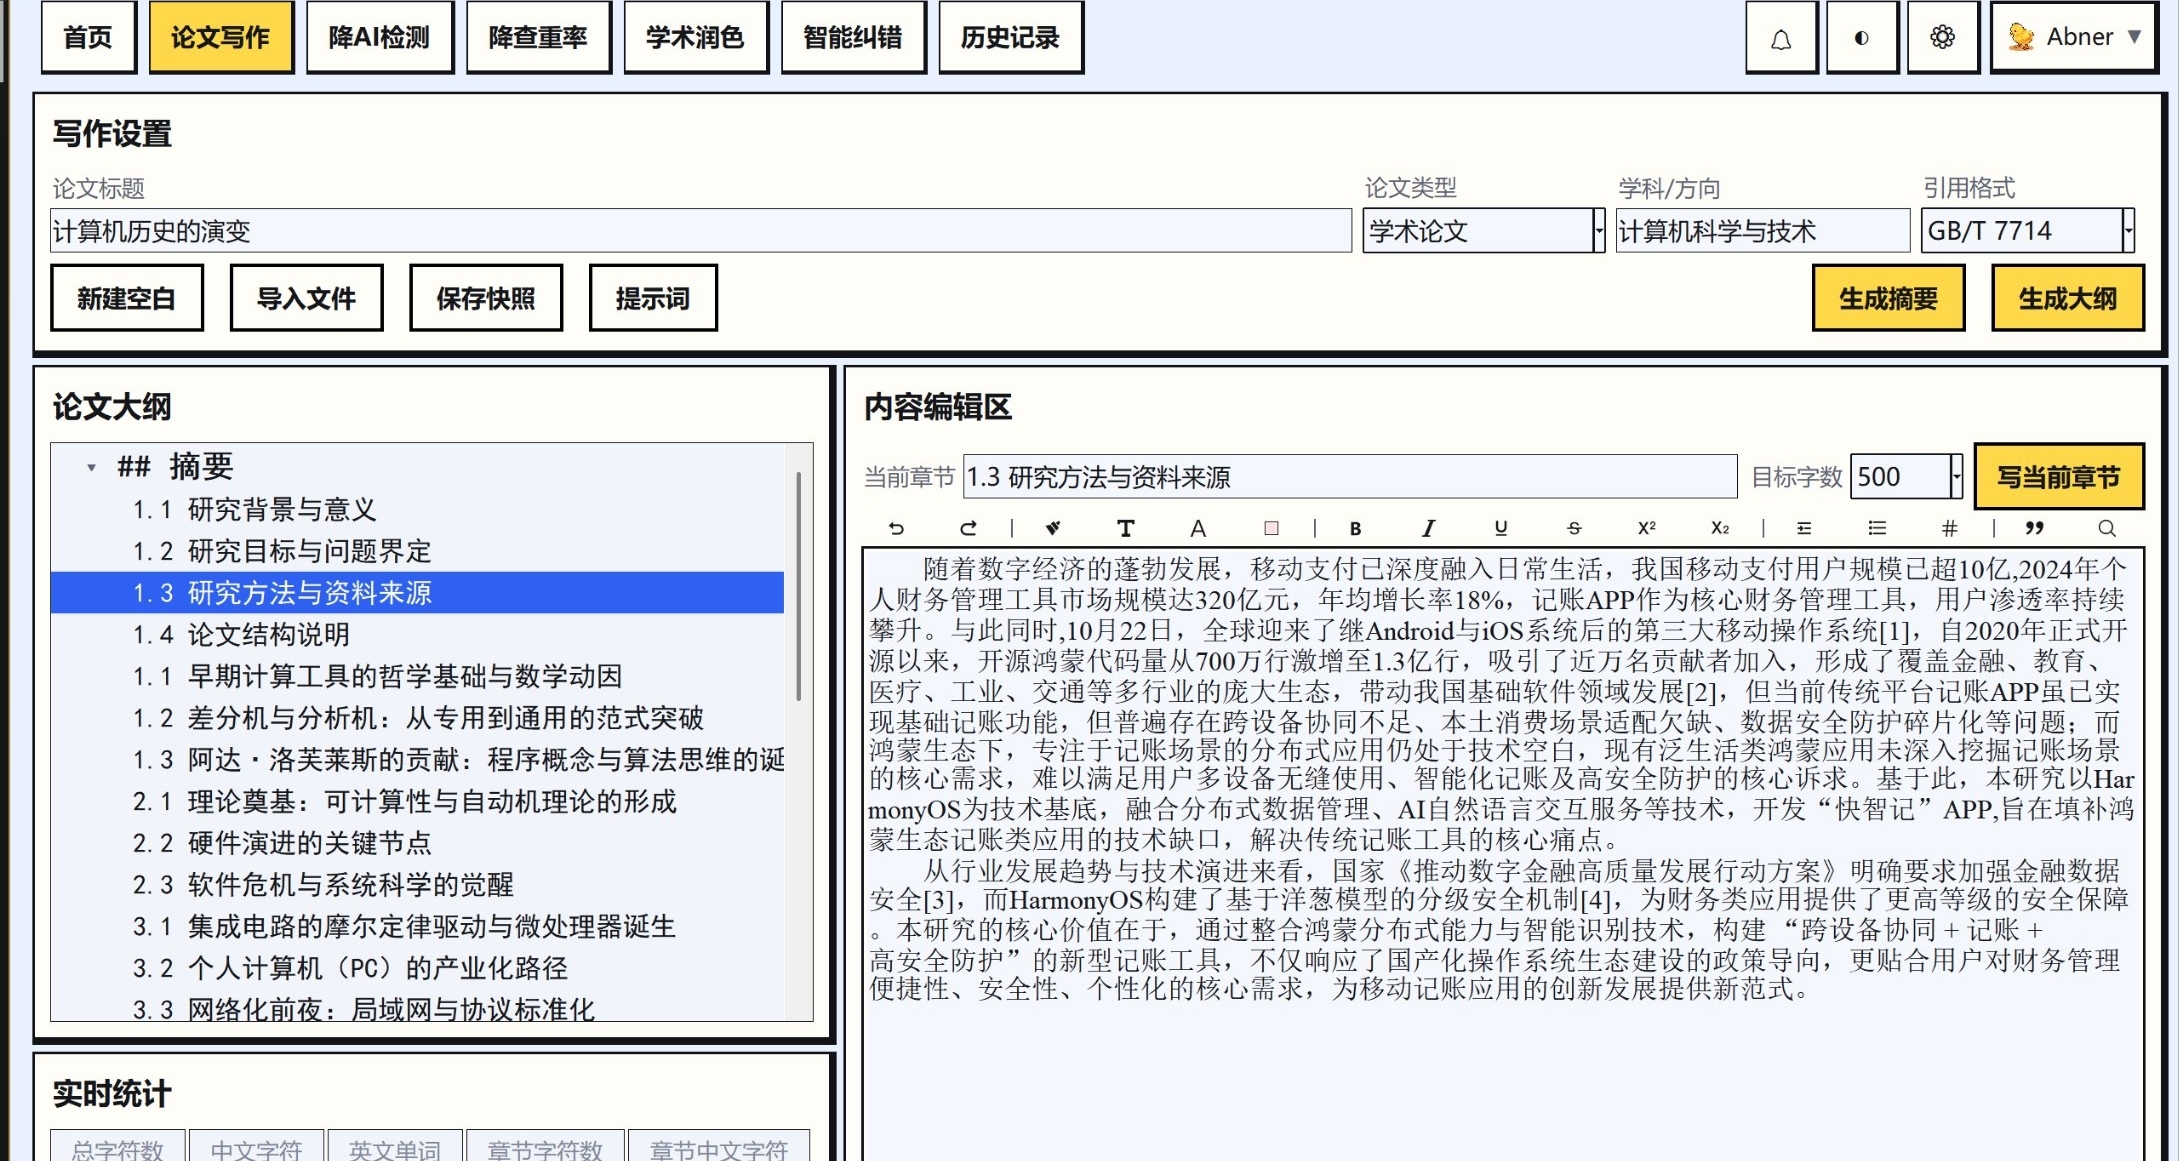Click the 生成大纲 button

2066,297
